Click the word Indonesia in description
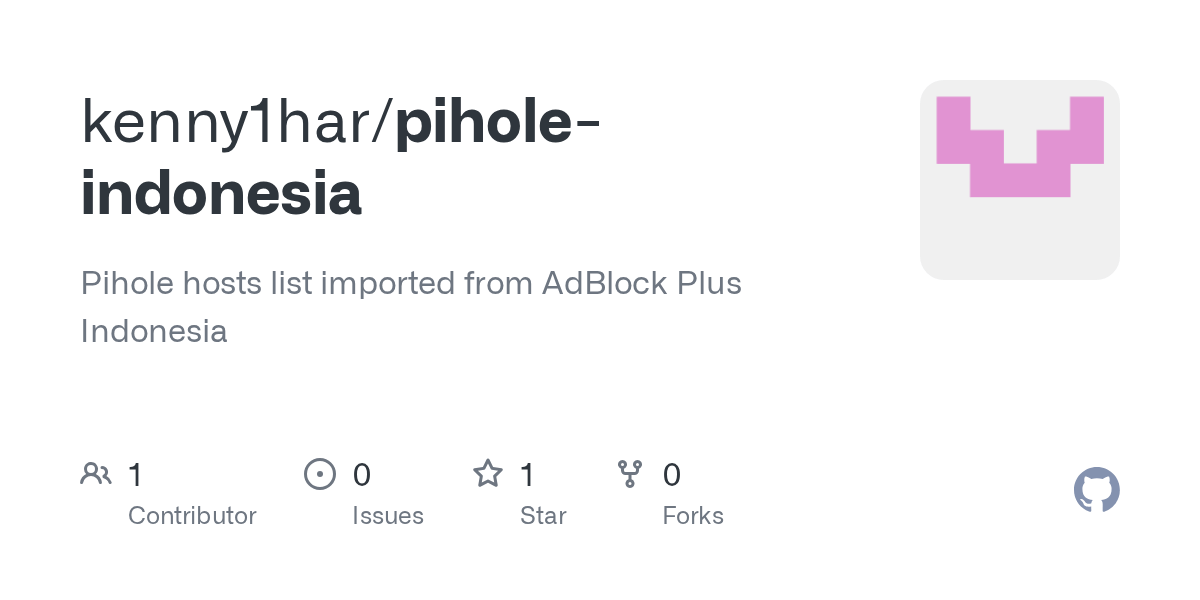The image size is (1200, 600). pyautogui.click(x=154, y=331)
